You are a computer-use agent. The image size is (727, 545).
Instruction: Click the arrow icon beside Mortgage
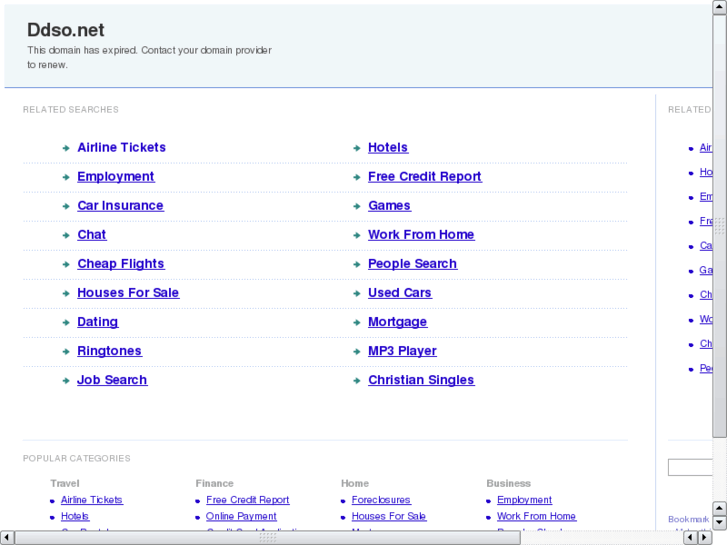click(x=357, y=322)
